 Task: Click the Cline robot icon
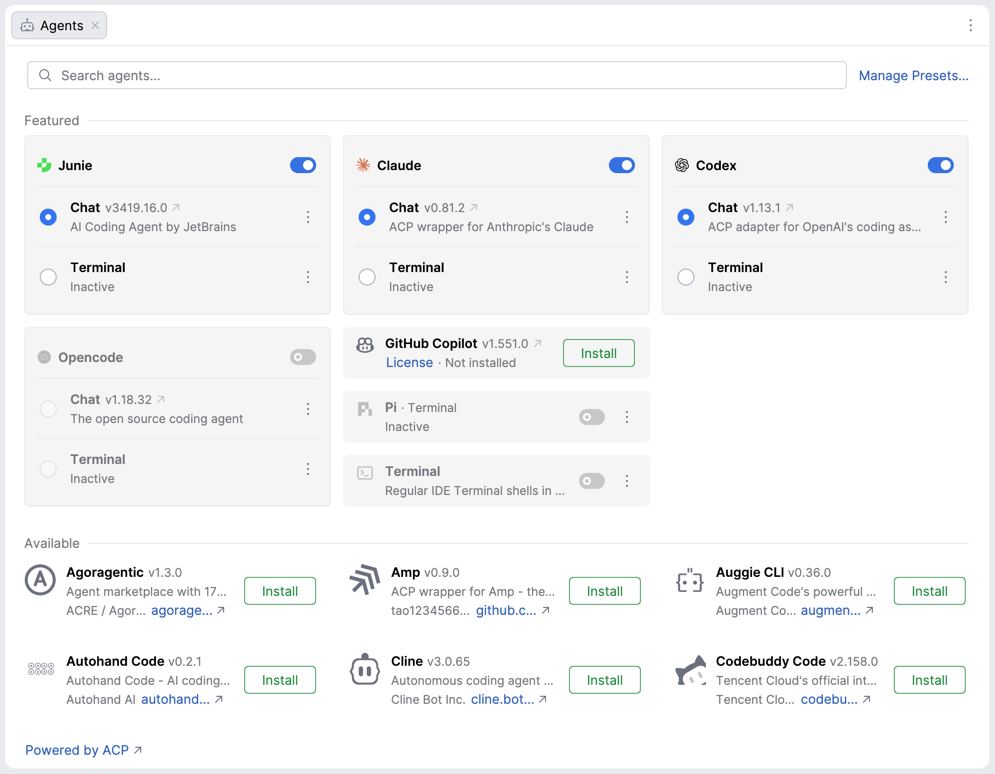(365, 669)
